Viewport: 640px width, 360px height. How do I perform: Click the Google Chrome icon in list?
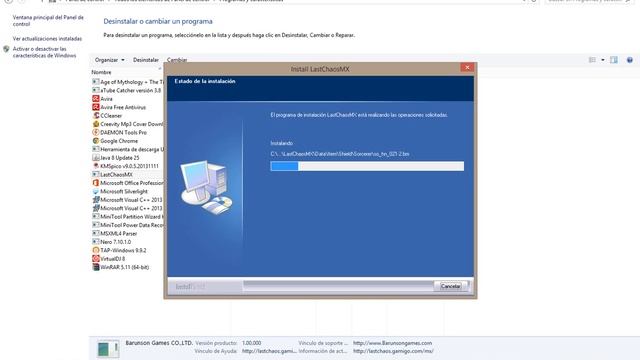pyautogui.click(x=96, y=141)
